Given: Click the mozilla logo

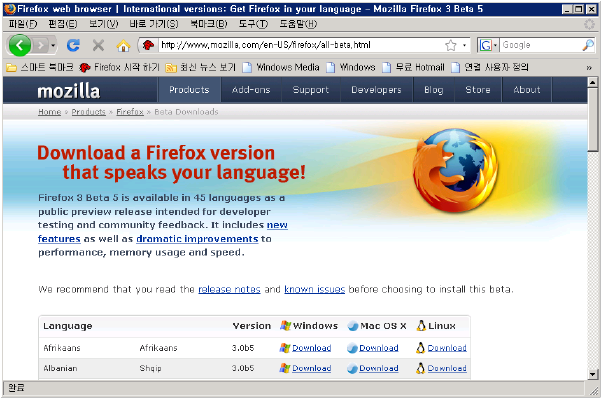Looking at the screenshot, I should click(x=69, y=91).
